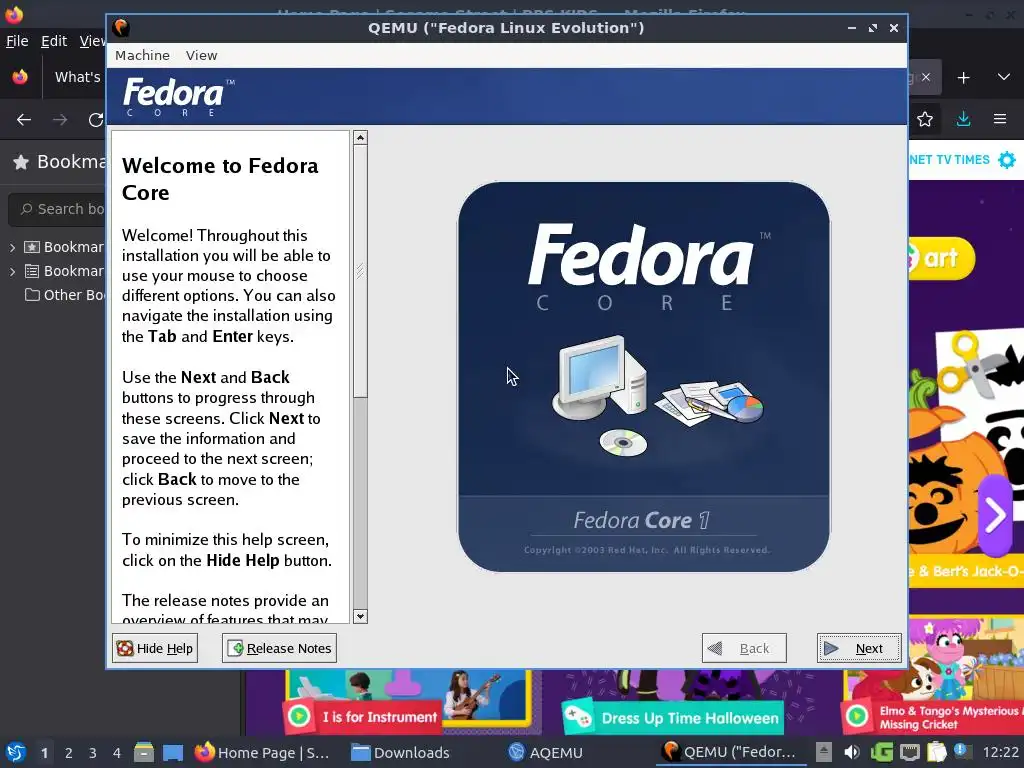
Task: Expand the first Bookmarks toolbar tree item
Action: click(x=12, y=248)
